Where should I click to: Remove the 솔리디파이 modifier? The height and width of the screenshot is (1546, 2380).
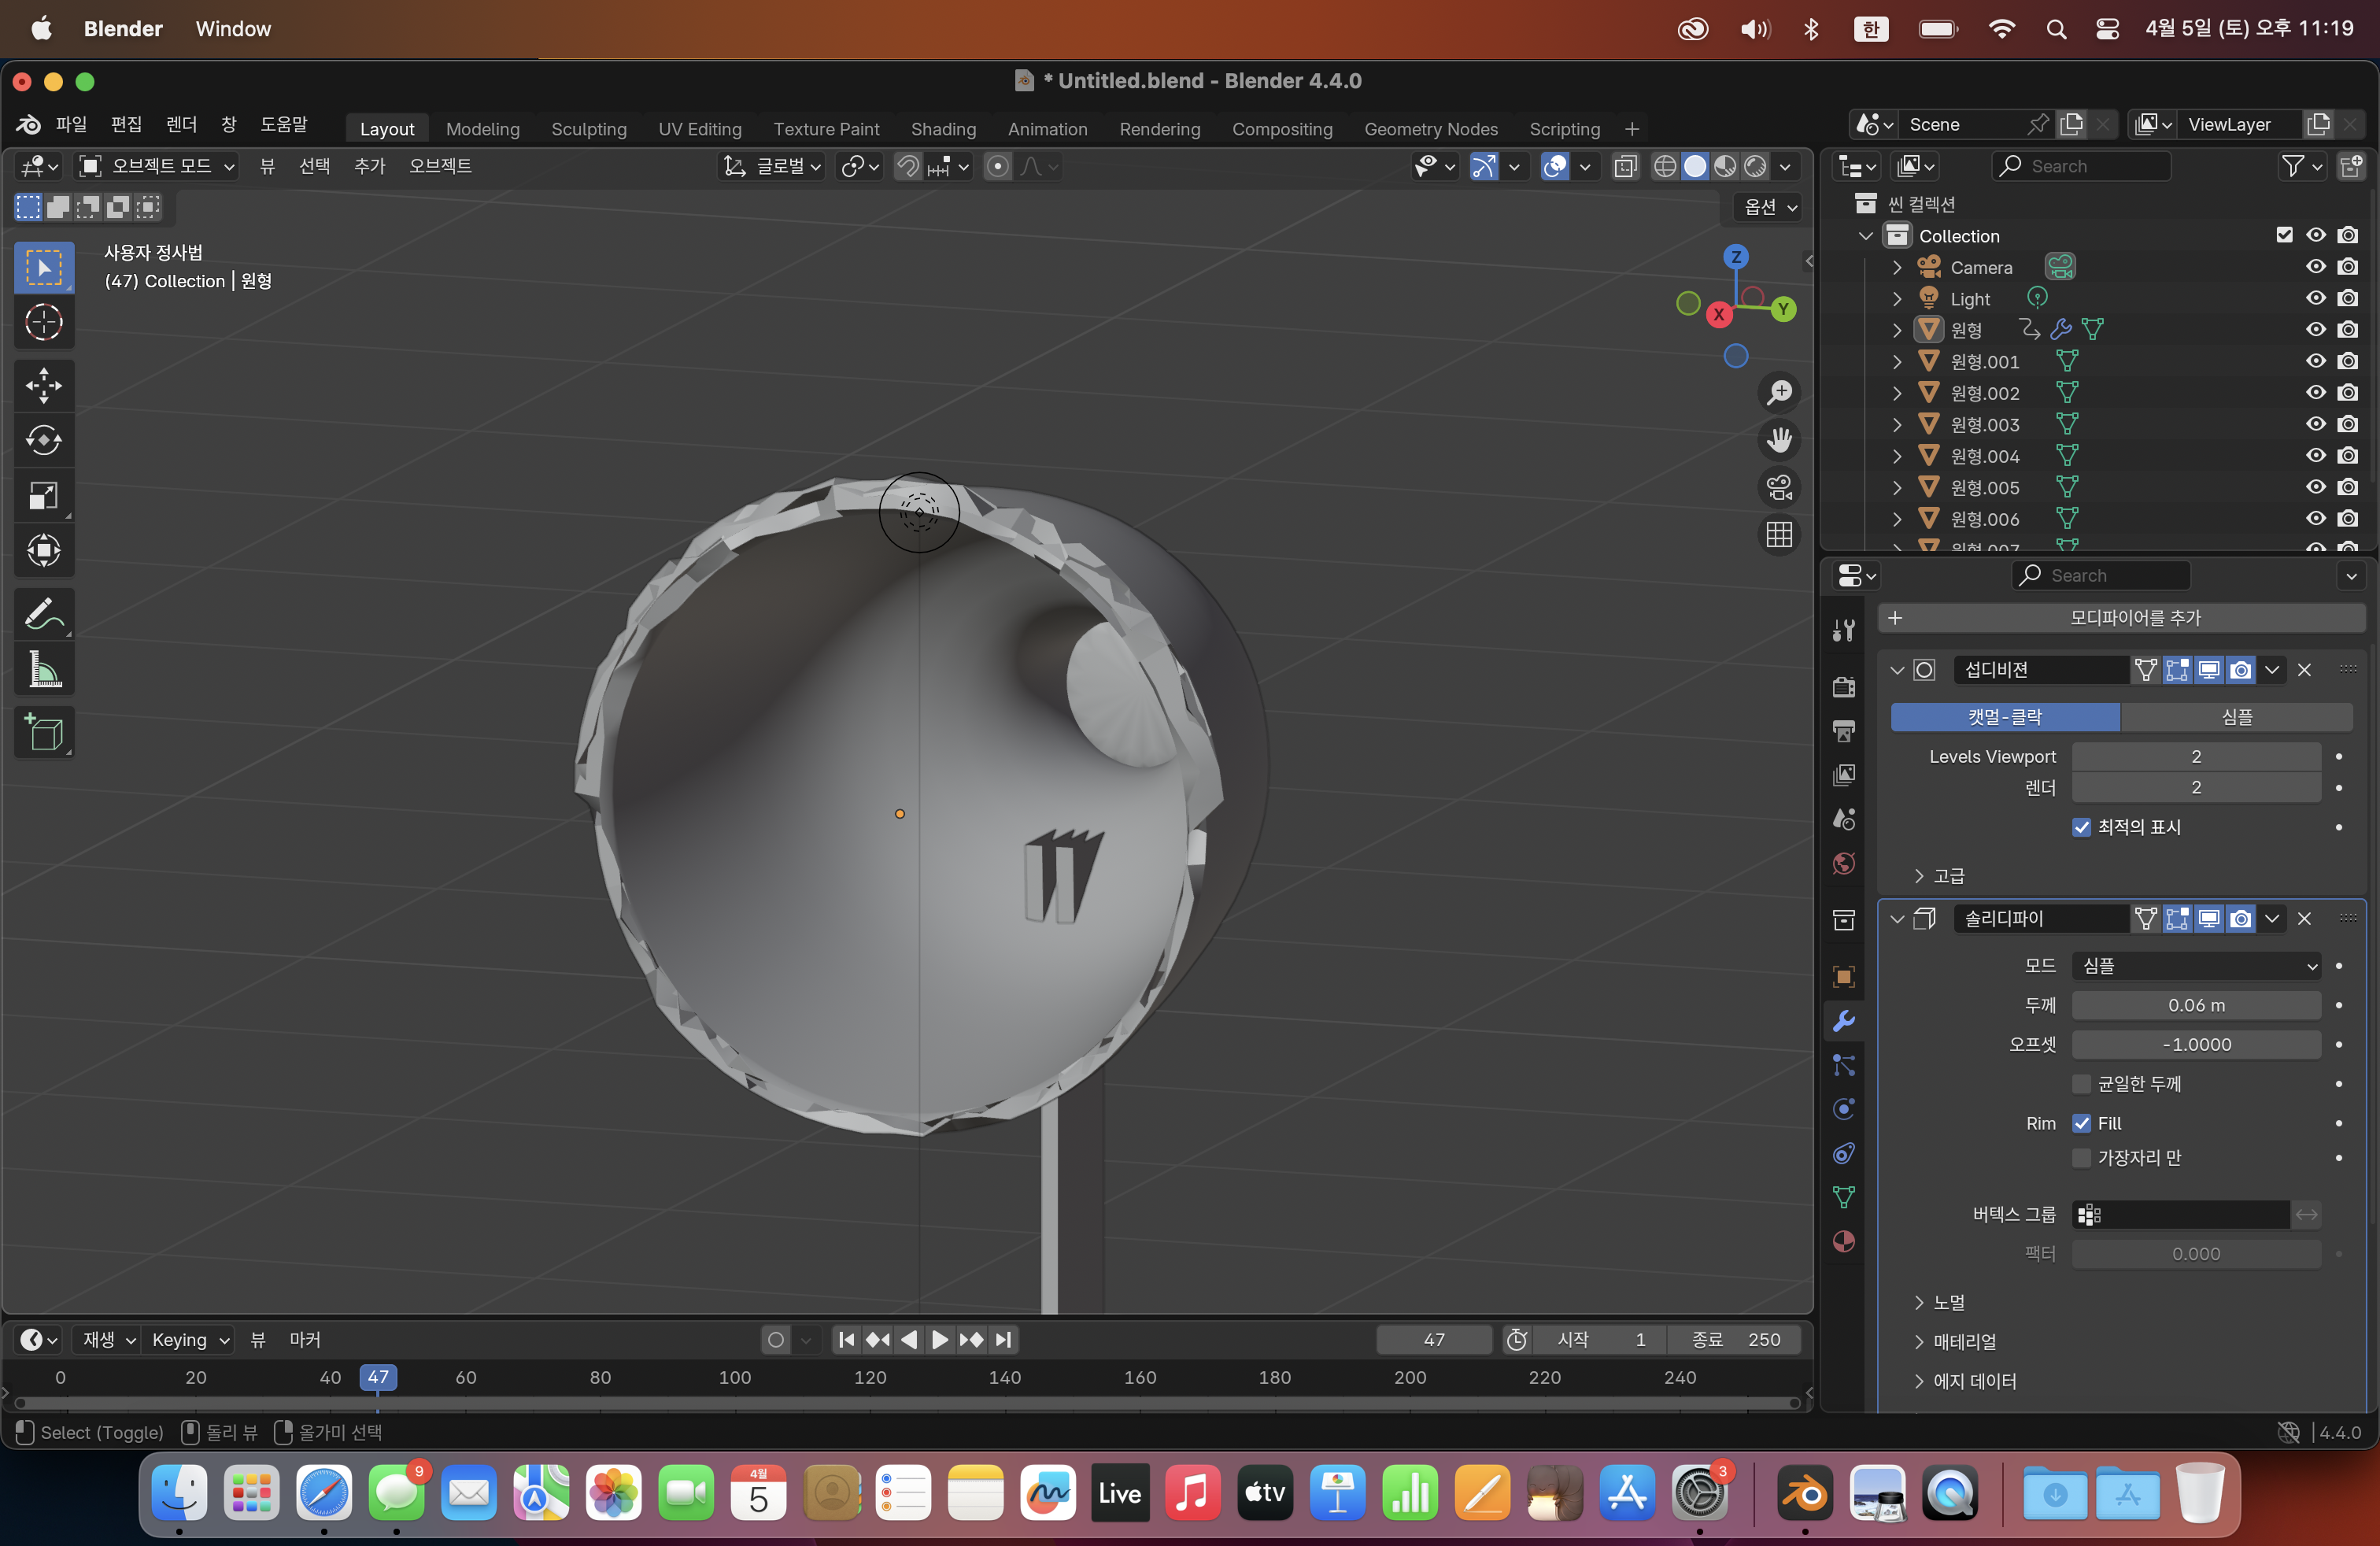2304,919
